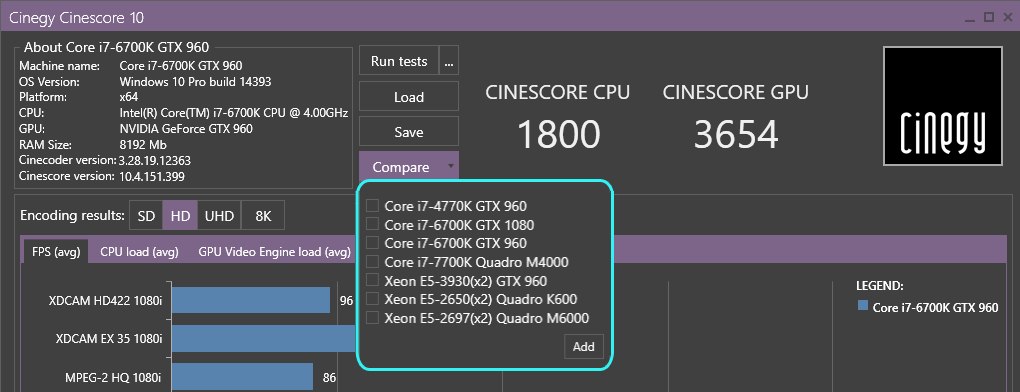Screen dimensions: 1020x392
Task: Click the MPEG-2 HQ 1080i bar
Action: tap(243, 376)
